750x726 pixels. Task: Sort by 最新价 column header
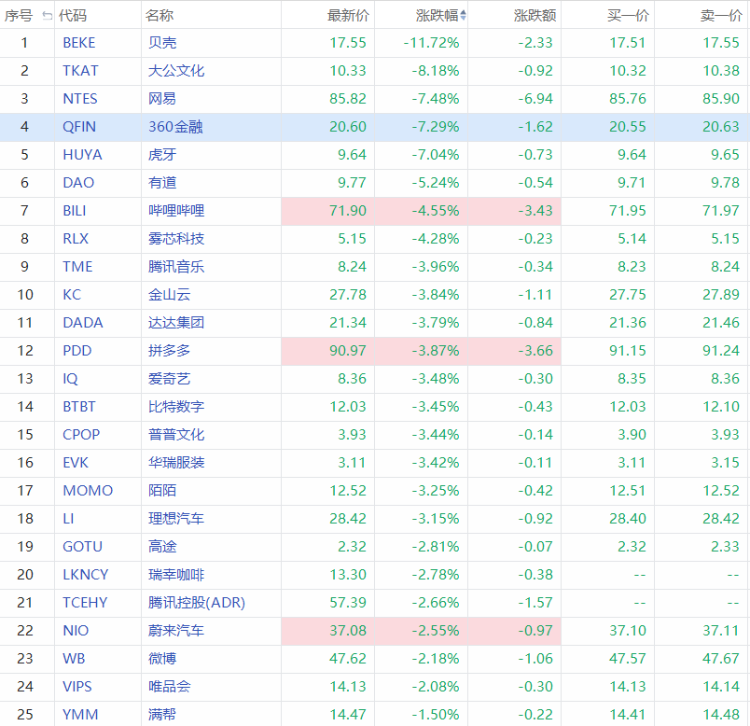(348, 16)
